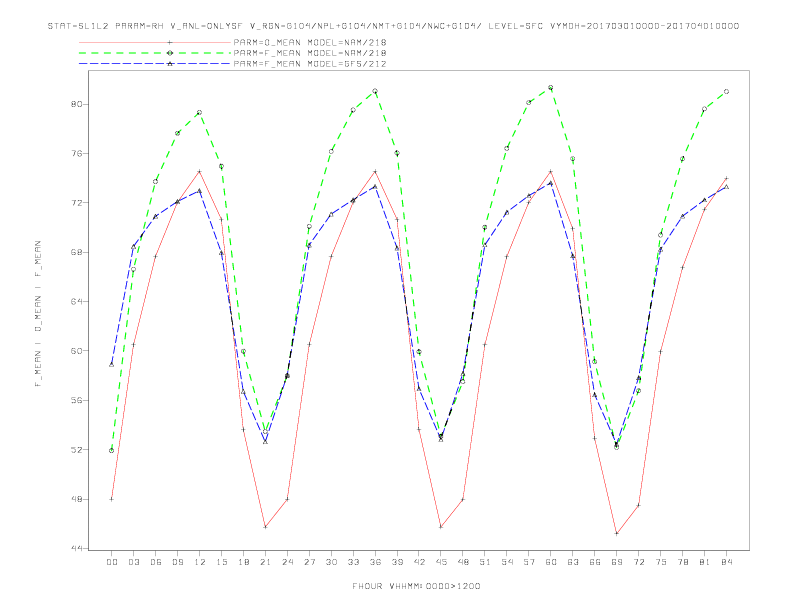Click the vertical axis title F_MEAN | O_MEAN | F_MEAN
The image size is (792, 612).
pyautogui.click(x=38, y=314)
